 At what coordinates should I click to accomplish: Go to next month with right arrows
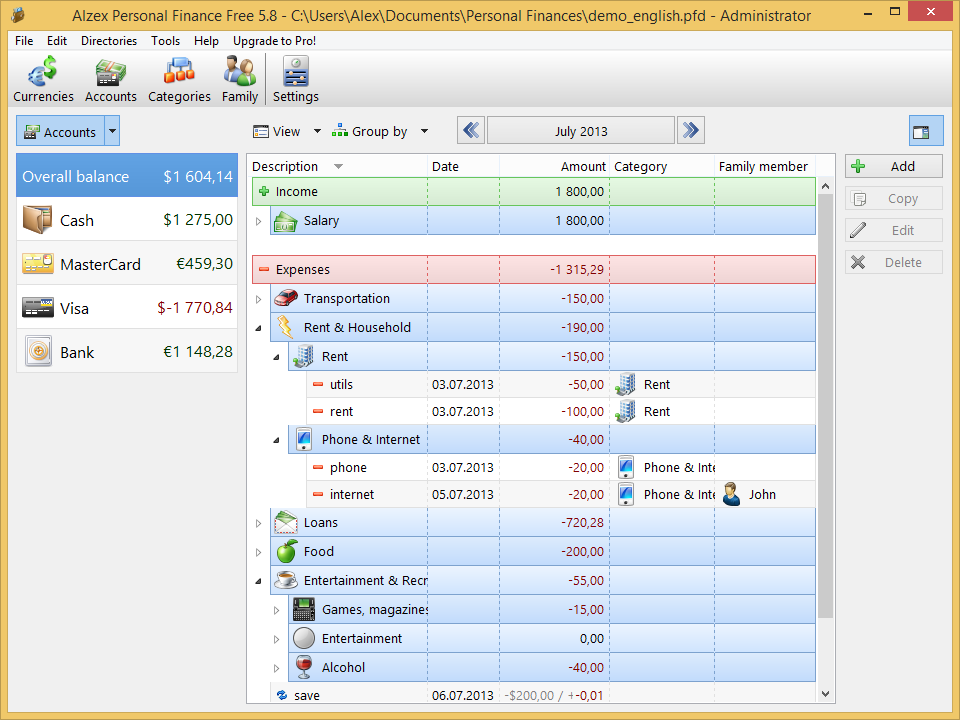[x=691, y=130]
